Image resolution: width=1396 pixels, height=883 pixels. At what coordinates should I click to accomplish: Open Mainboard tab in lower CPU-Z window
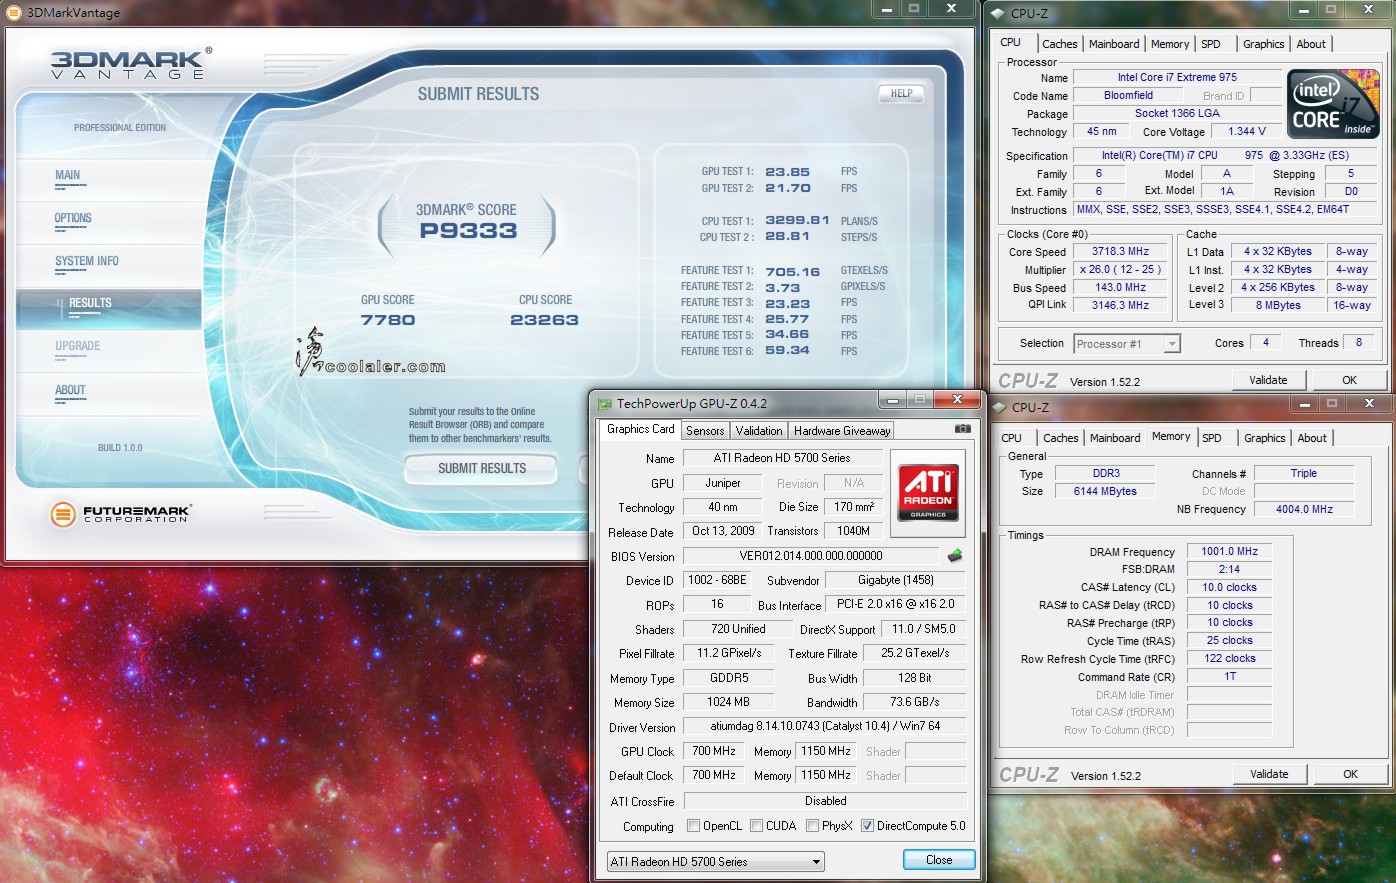[x=1115, y=438]
